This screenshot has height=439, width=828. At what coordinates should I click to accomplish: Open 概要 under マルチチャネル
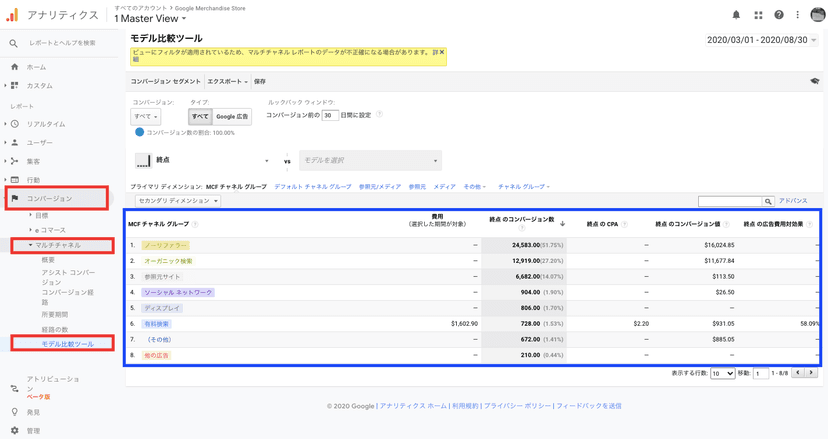(48, 260)
